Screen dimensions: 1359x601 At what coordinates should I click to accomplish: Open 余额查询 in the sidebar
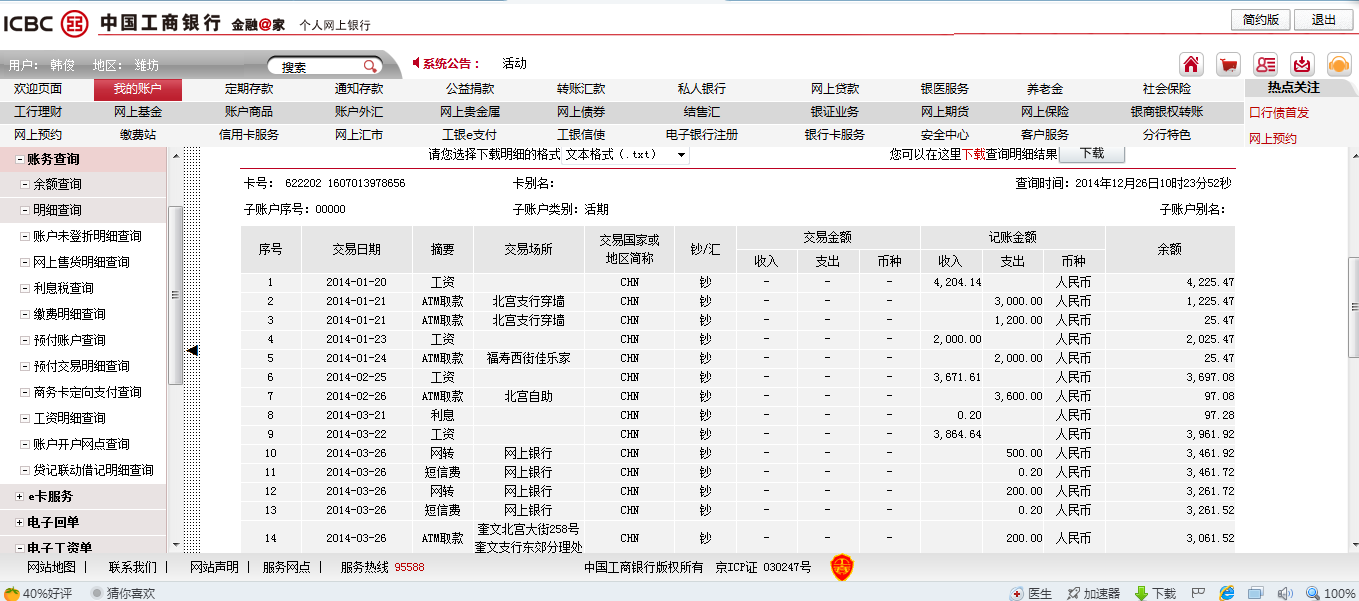pos(57,184)
